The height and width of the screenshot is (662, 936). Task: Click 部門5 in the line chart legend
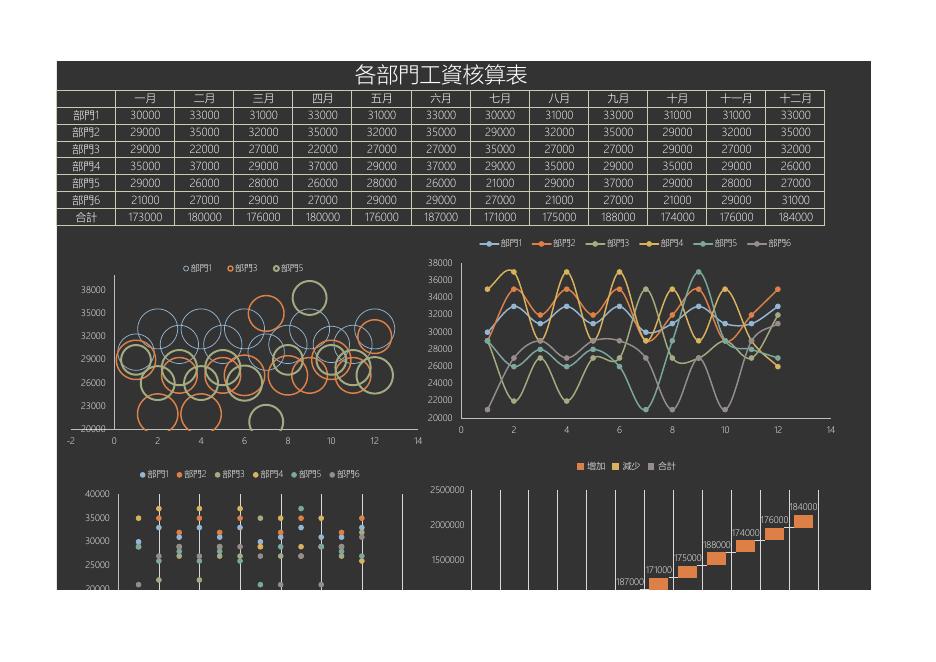click(715, 244)
